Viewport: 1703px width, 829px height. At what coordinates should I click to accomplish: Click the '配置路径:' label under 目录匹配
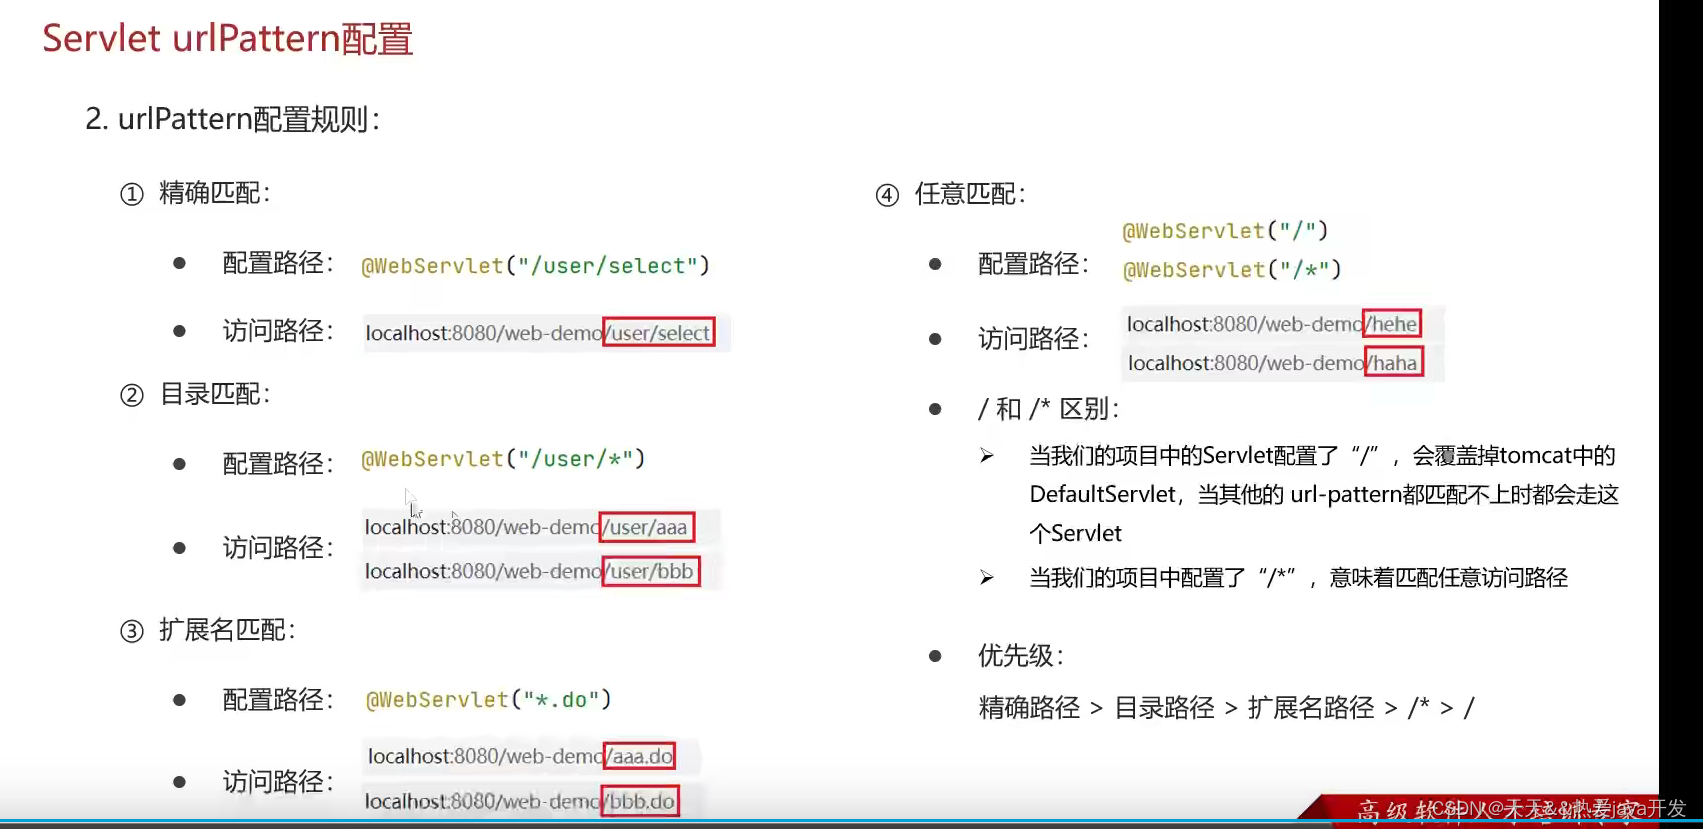pyautogui.click(x=278, y=464)
